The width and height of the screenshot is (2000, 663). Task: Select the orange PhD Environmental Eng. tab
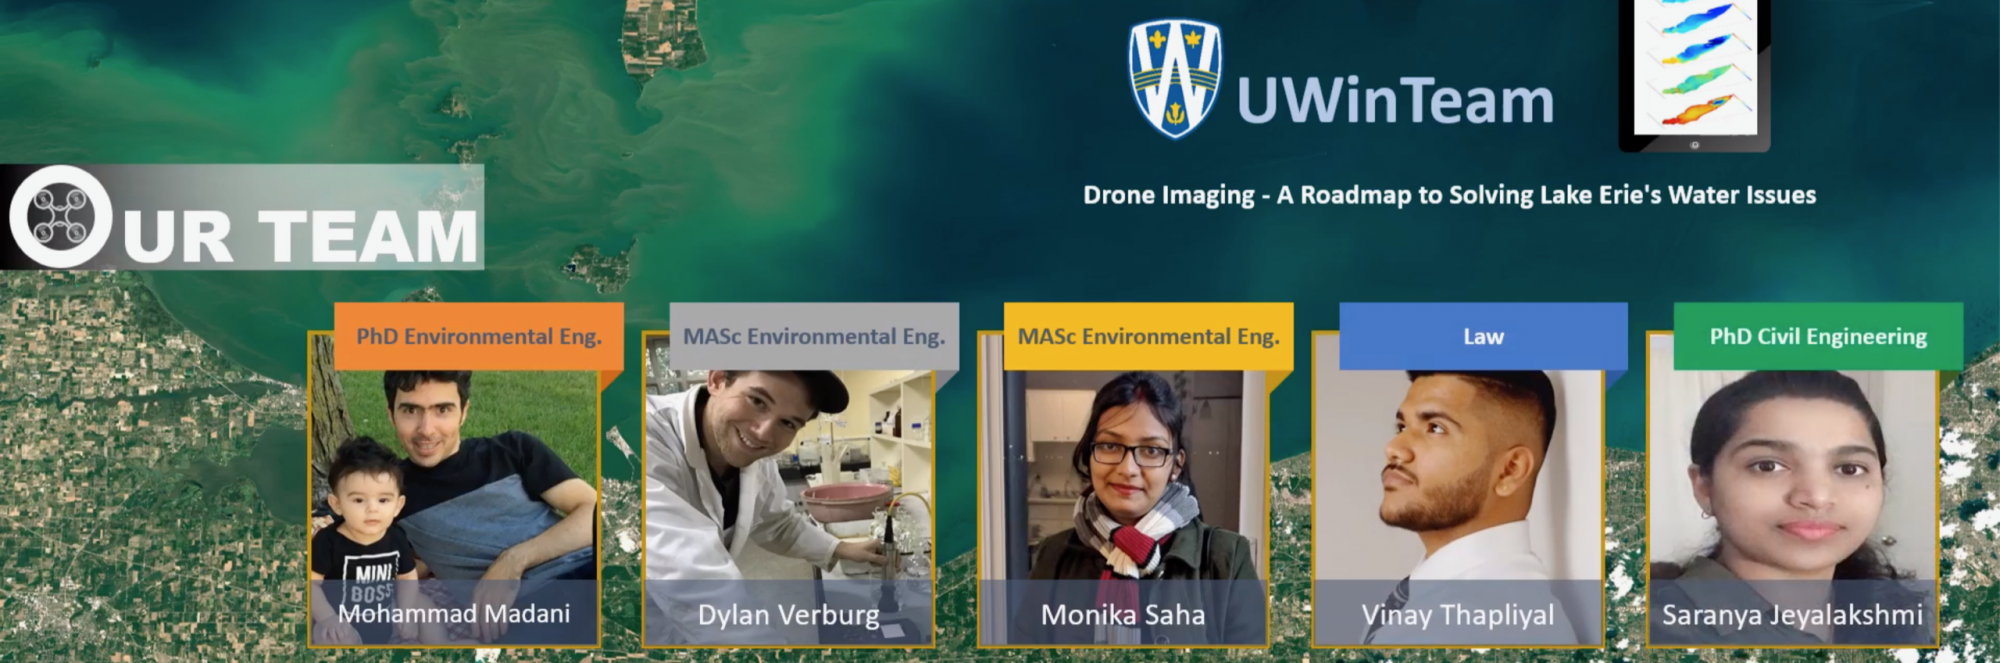coord(479,336)
